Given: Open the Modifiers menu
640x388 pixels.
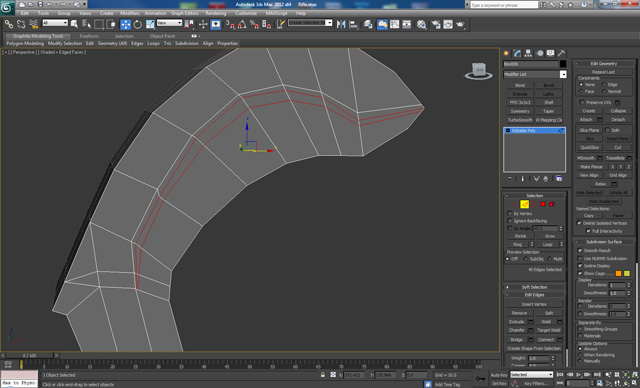Looking at the screenshot, I should [x=129, y=13].
